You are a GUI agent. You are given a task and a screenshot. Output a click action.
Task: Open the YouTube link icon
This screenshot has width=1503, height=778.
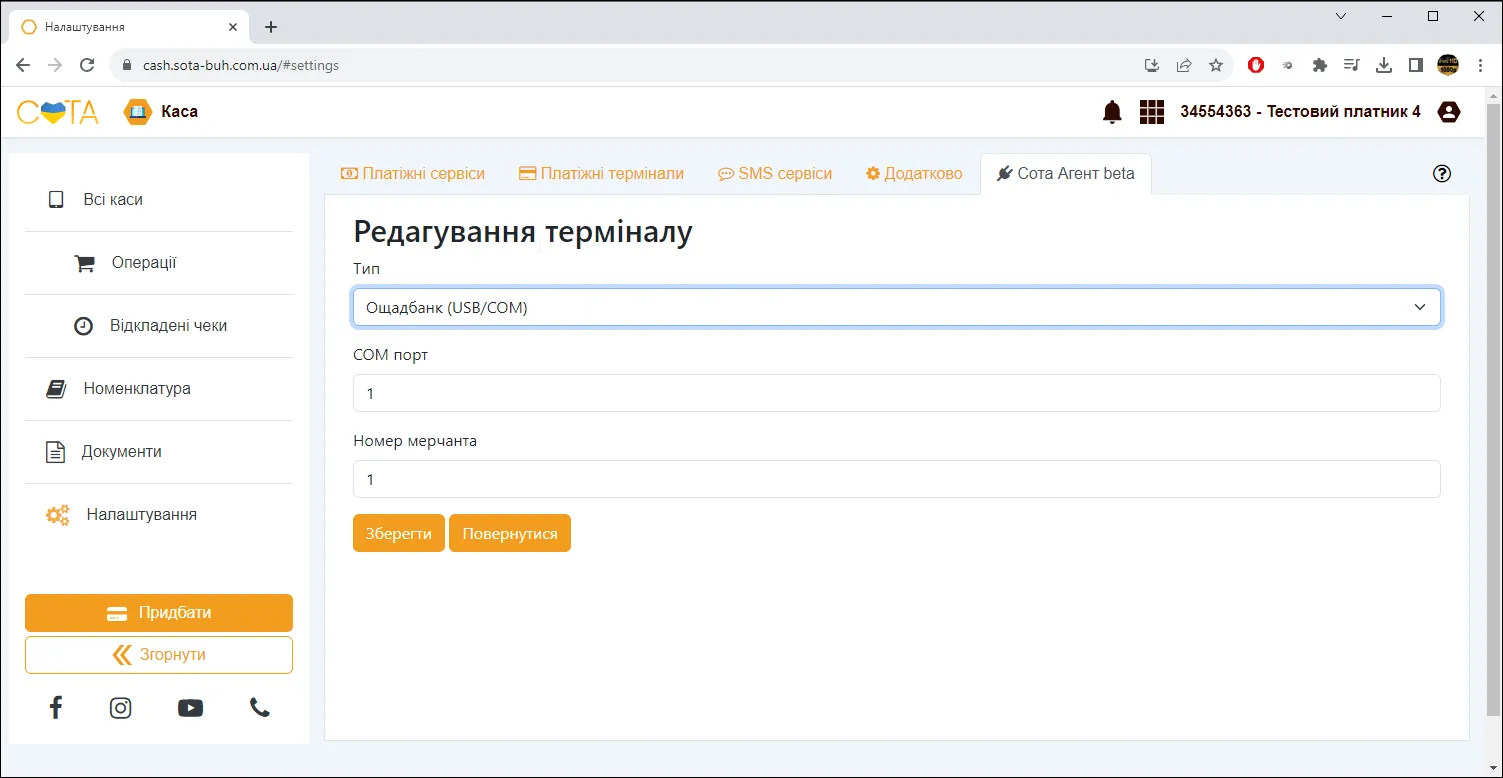pos(190,708)
